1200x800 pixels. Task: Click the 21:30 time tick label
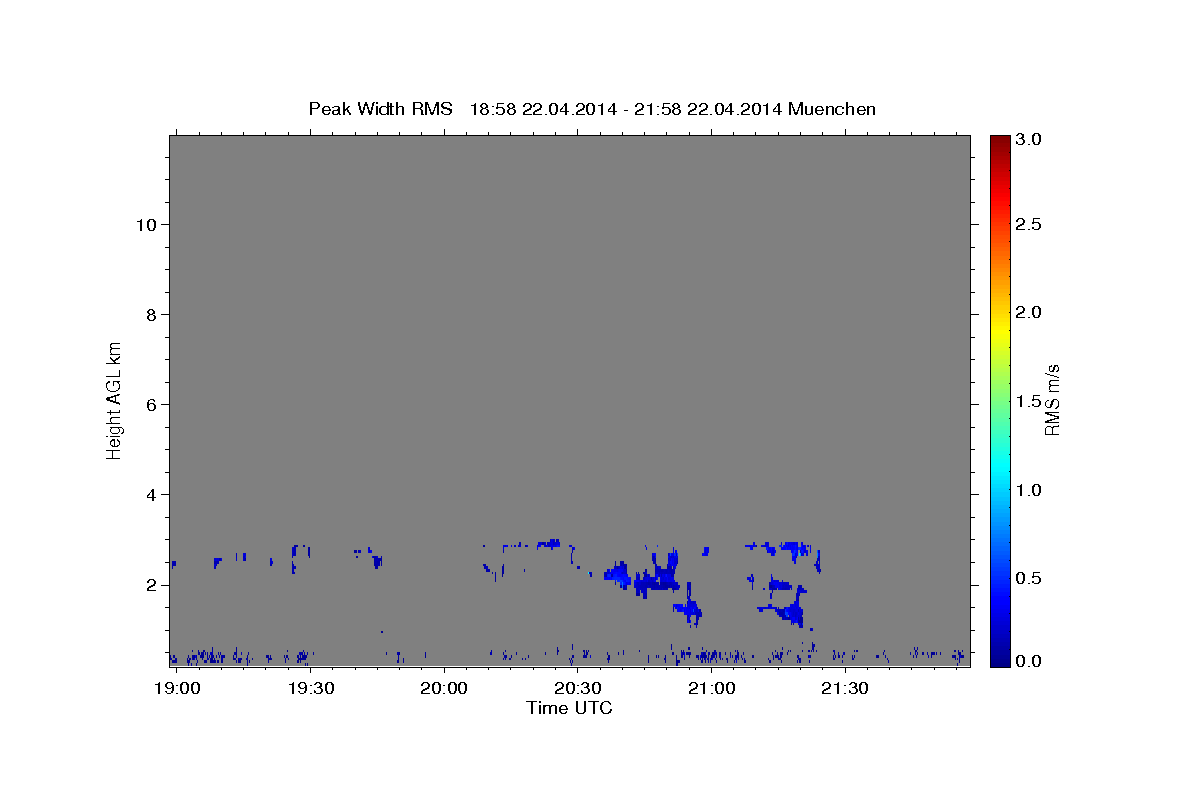[x=845, y=688]
